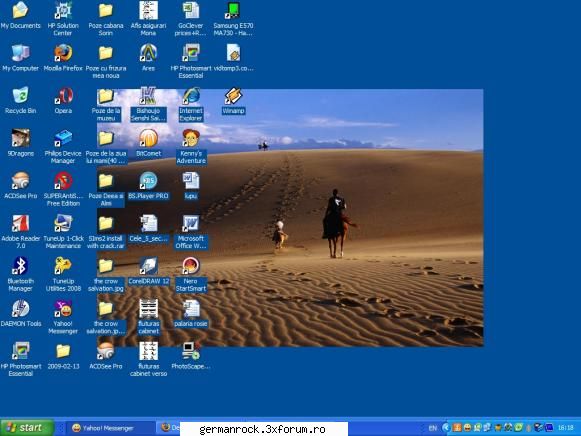Launch CorelDRAW 12 shortcut
This screenshot has height=436, width=581.
(148, 266)
